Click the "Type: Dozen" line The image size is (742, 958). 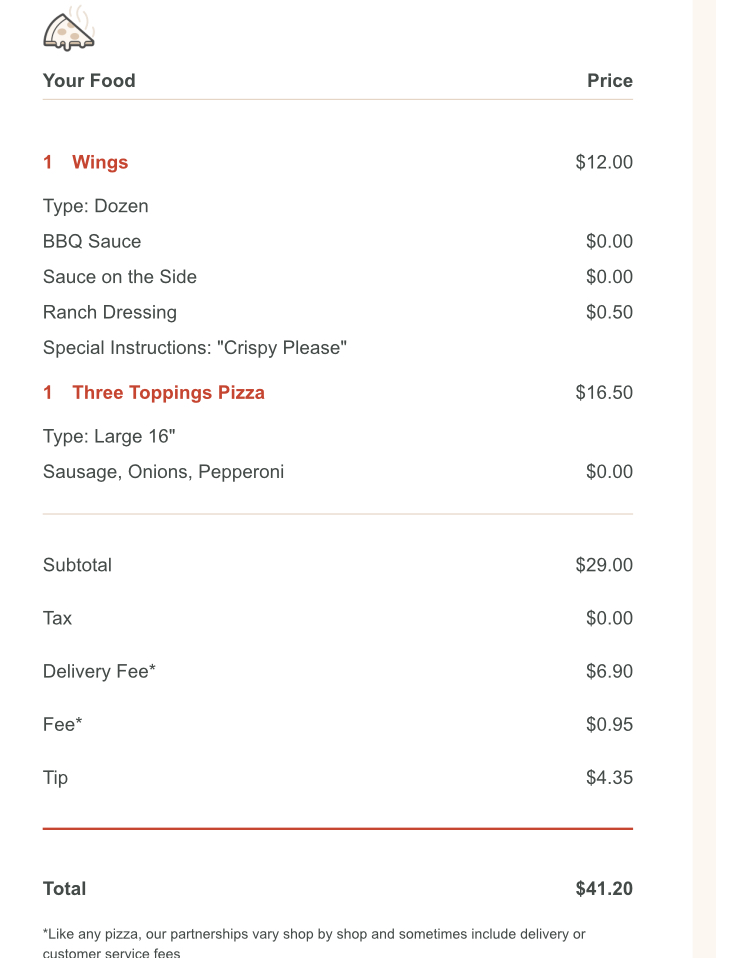96,206
